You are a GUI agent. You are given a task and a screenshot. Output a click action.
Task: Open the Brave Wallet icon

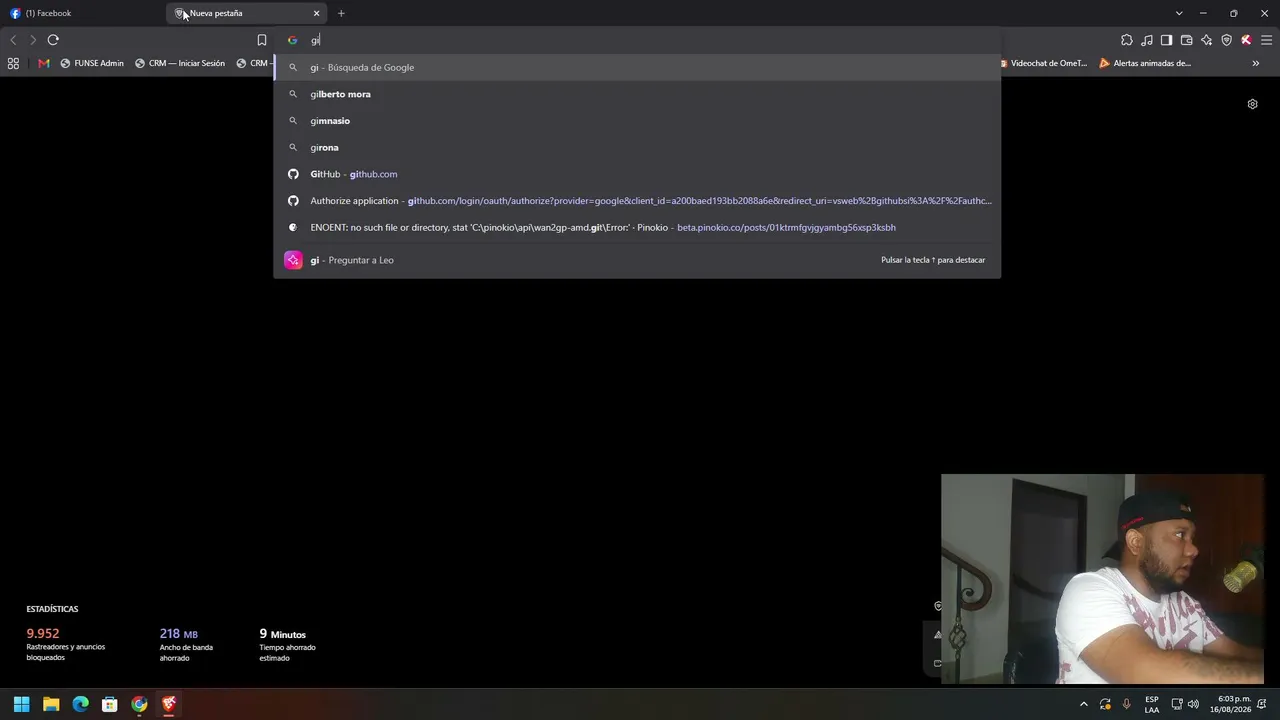click(x=1187, y=40)
